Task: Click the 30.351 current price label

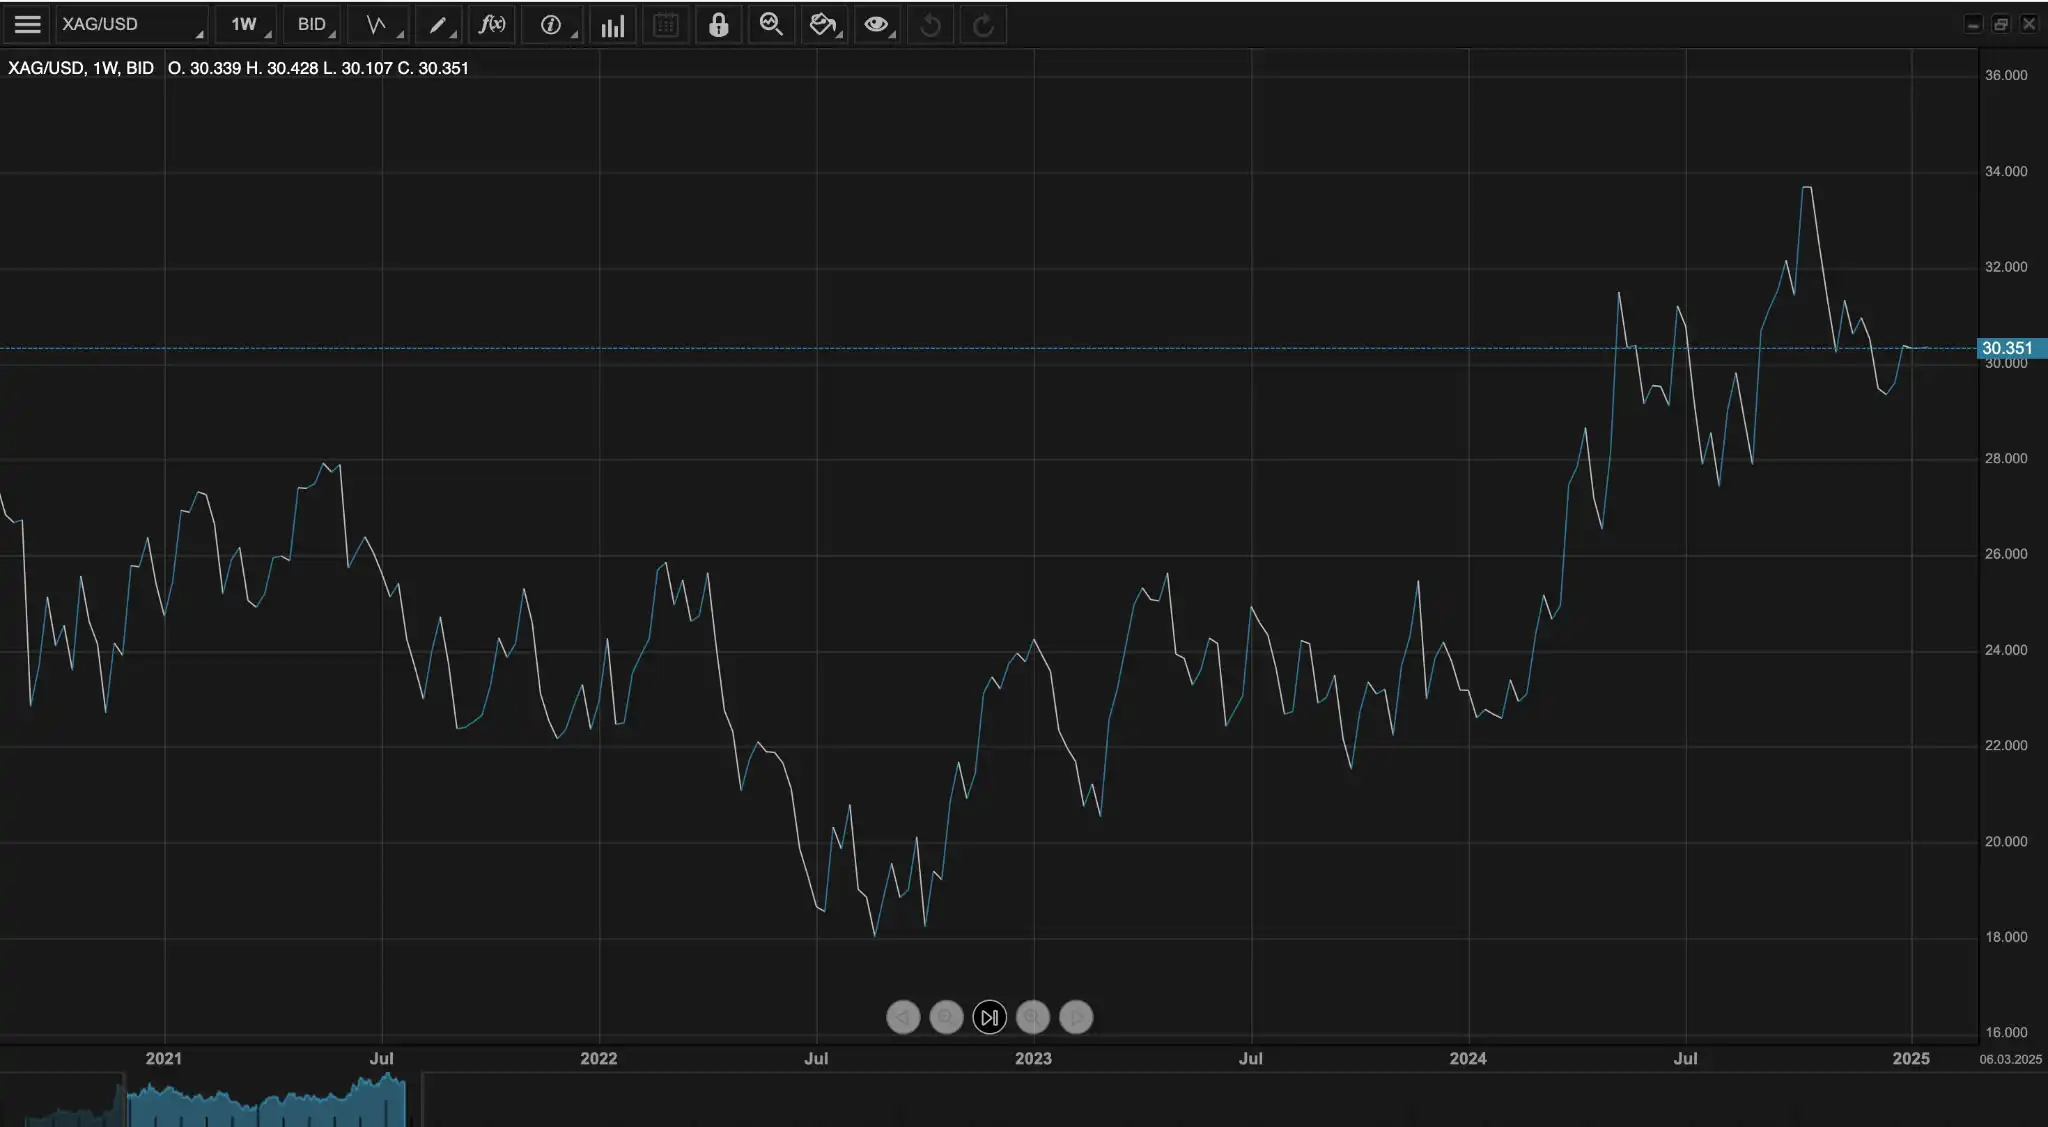Action: coord(2008,348)
